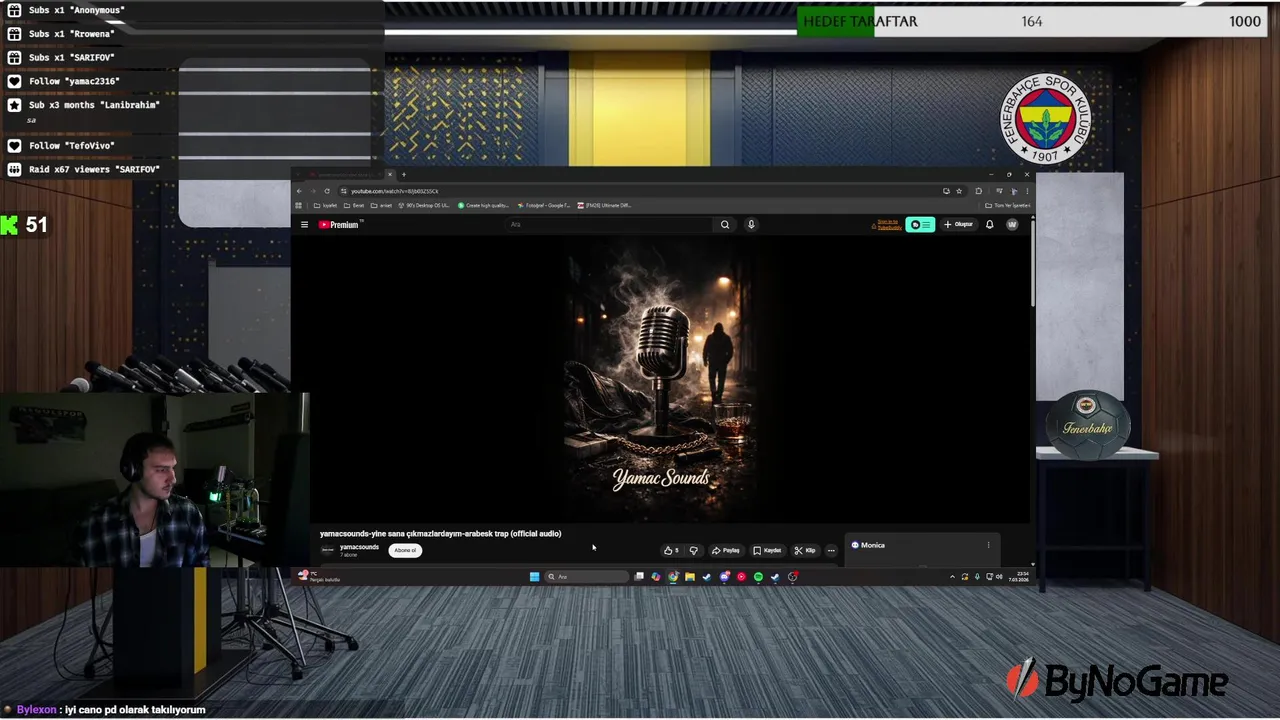
Task: Focus the YouTube Ara search field
Action: coord(610,224)
